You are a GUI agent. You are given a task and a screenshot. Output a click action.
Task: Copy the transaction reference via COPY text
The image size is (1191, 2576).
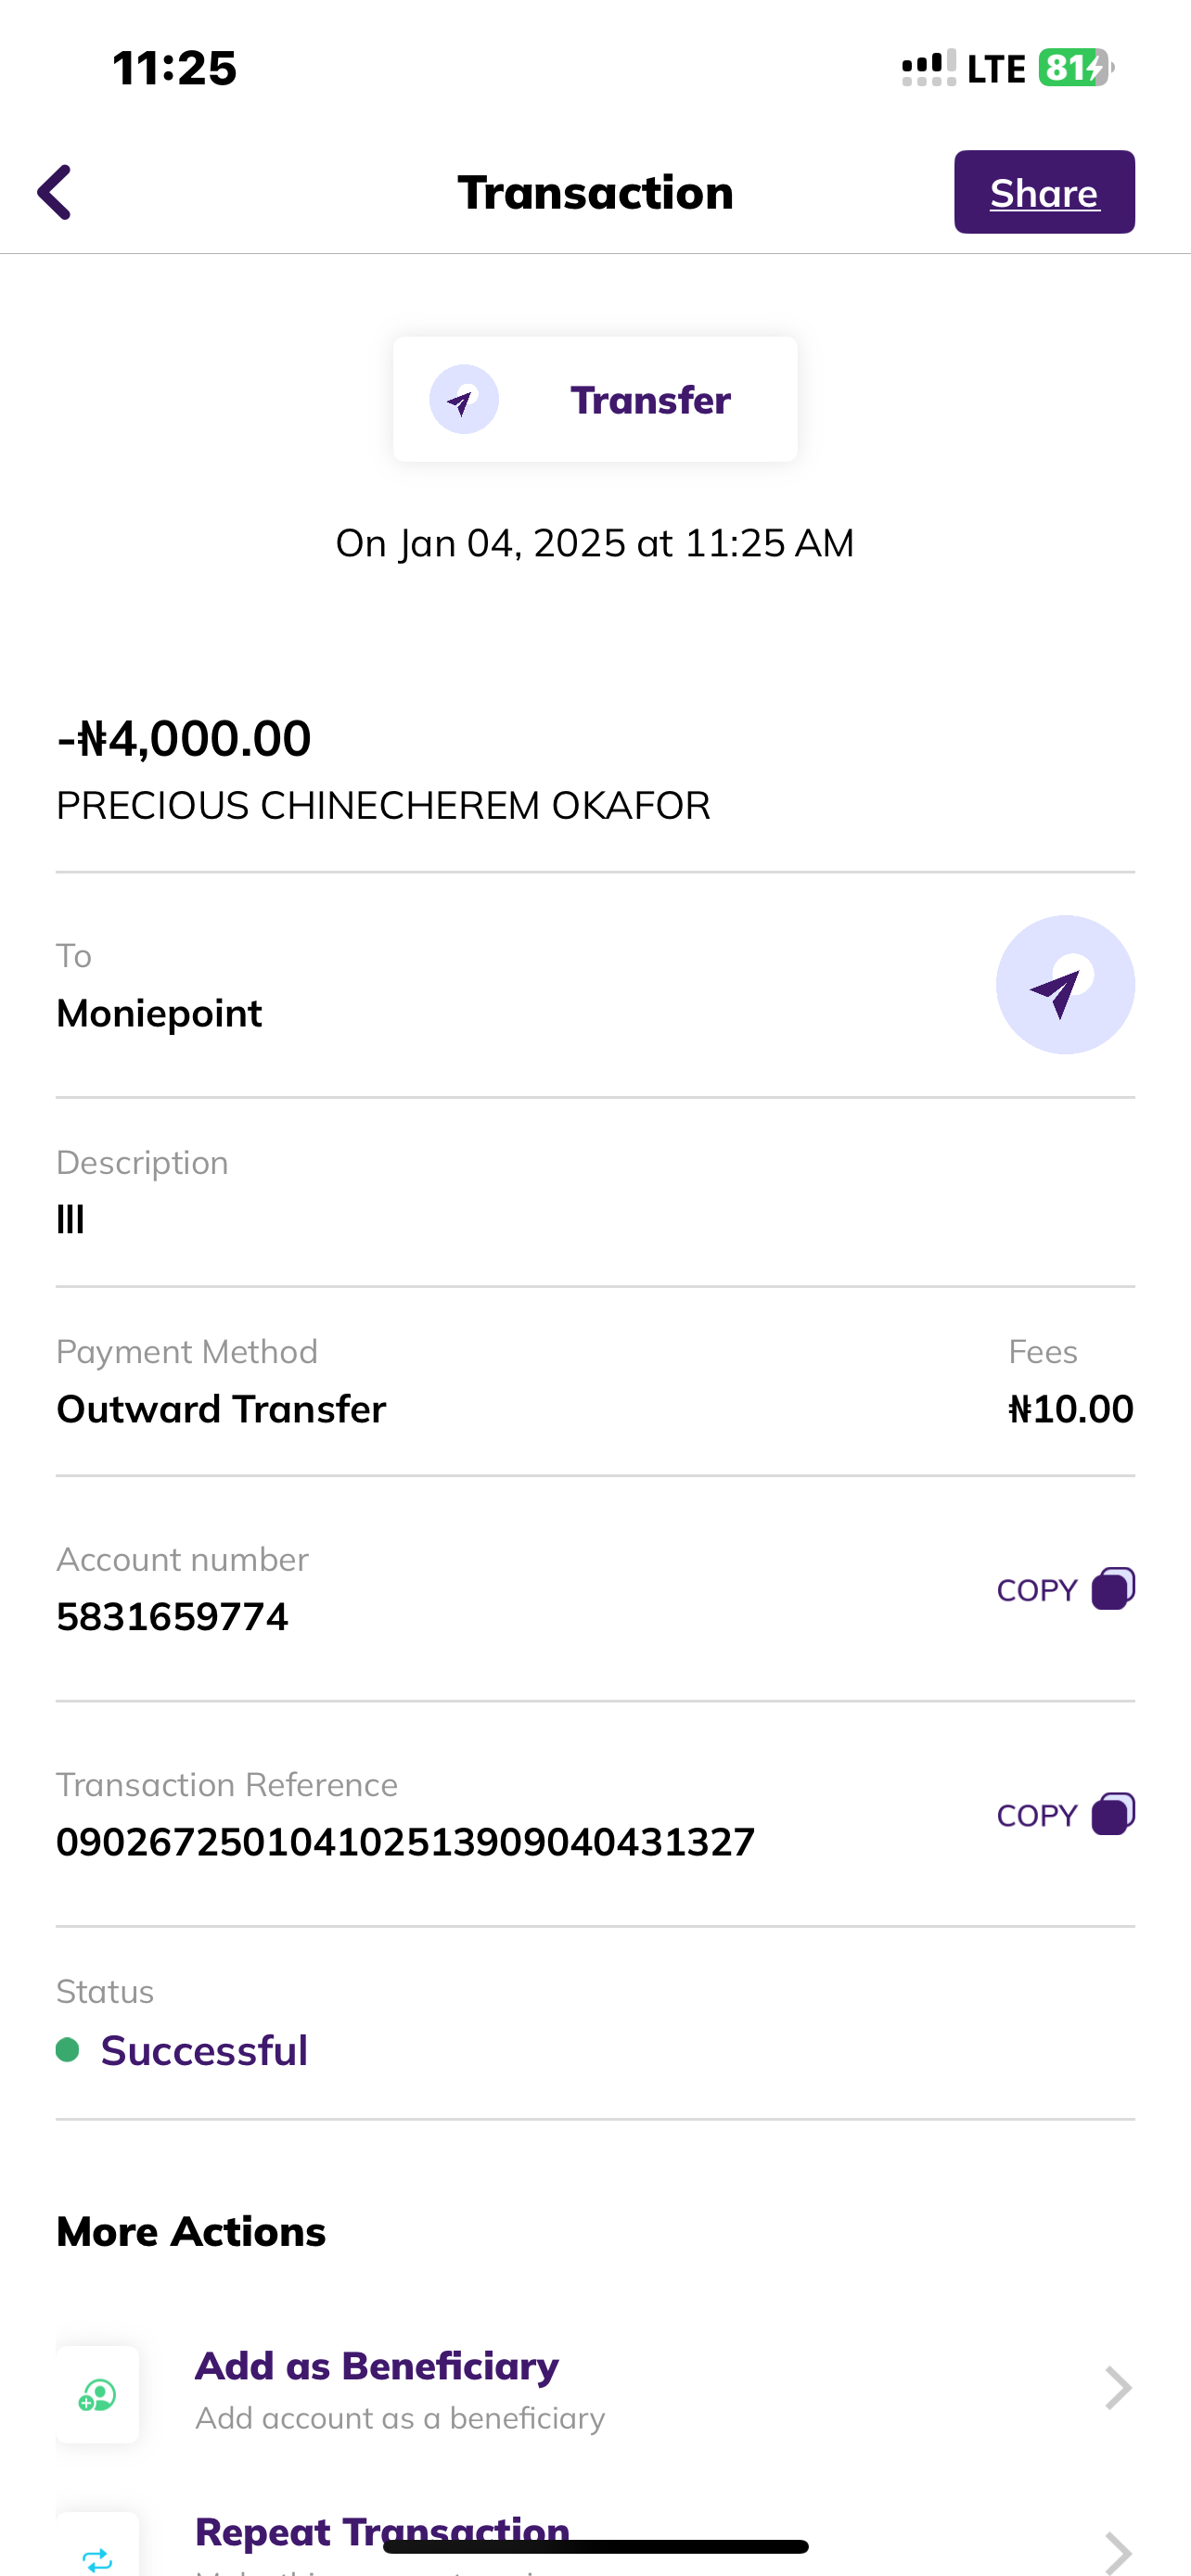click(x=1037, y=1815)
